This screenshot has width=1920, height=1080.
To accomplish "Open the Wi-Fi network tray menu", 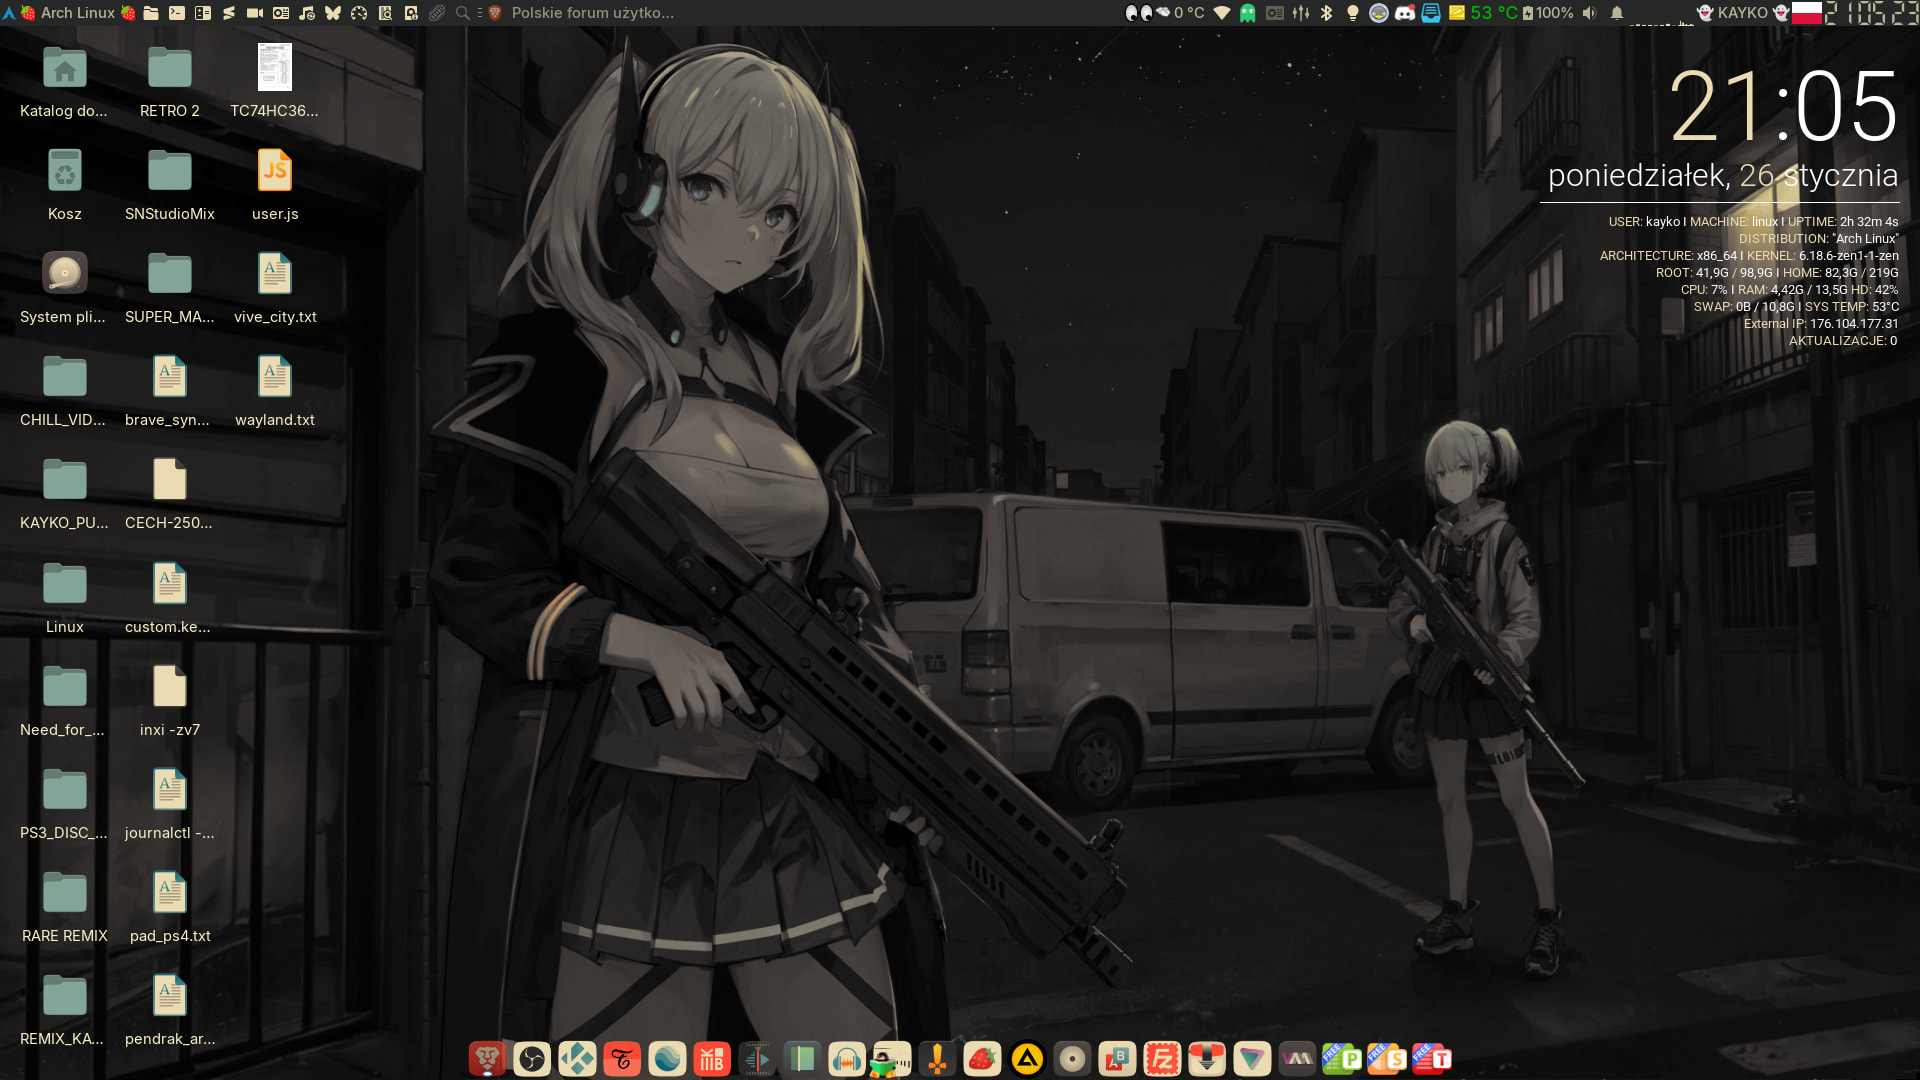I will pyautogui.click(x=1222, y=13).
